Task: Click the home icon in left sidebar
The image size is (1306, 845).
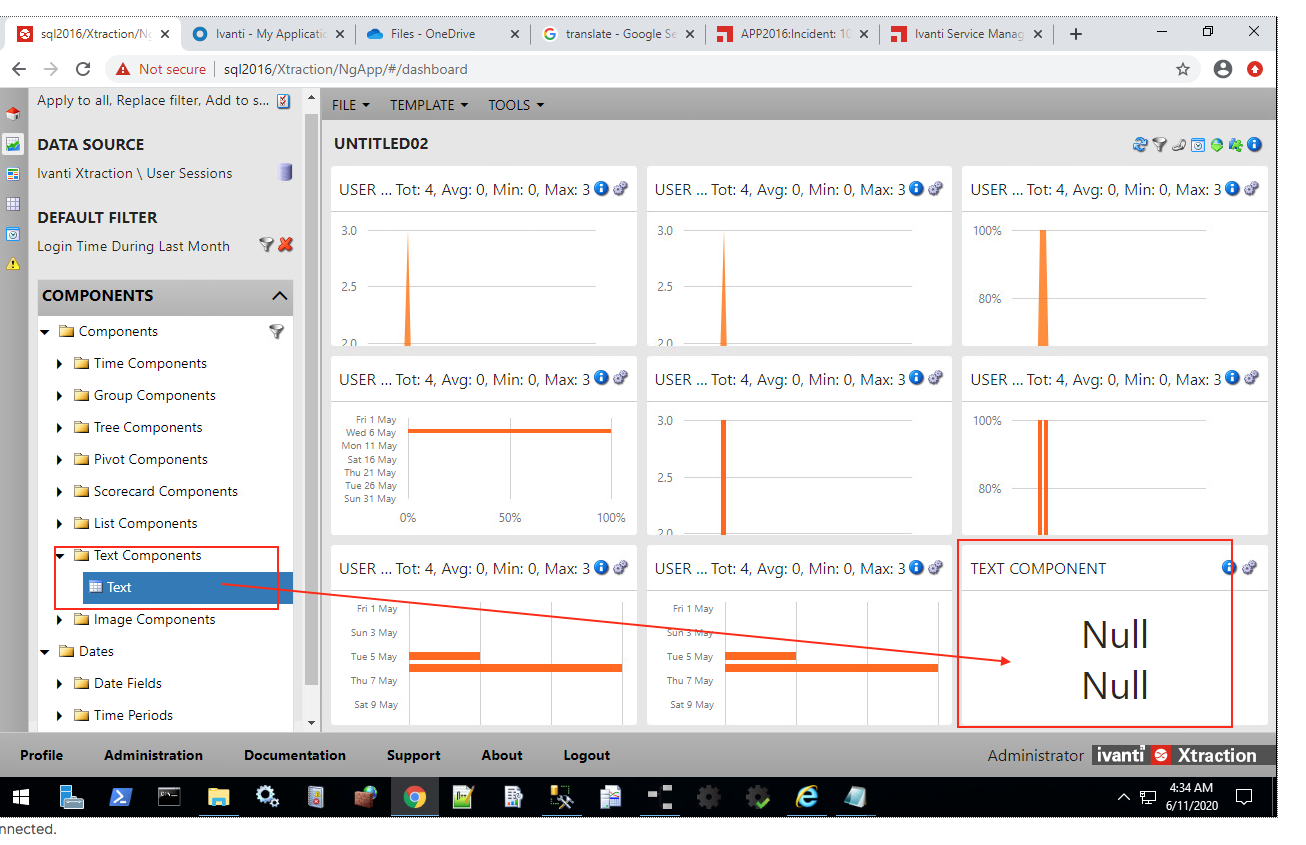Action: point(13,114)
